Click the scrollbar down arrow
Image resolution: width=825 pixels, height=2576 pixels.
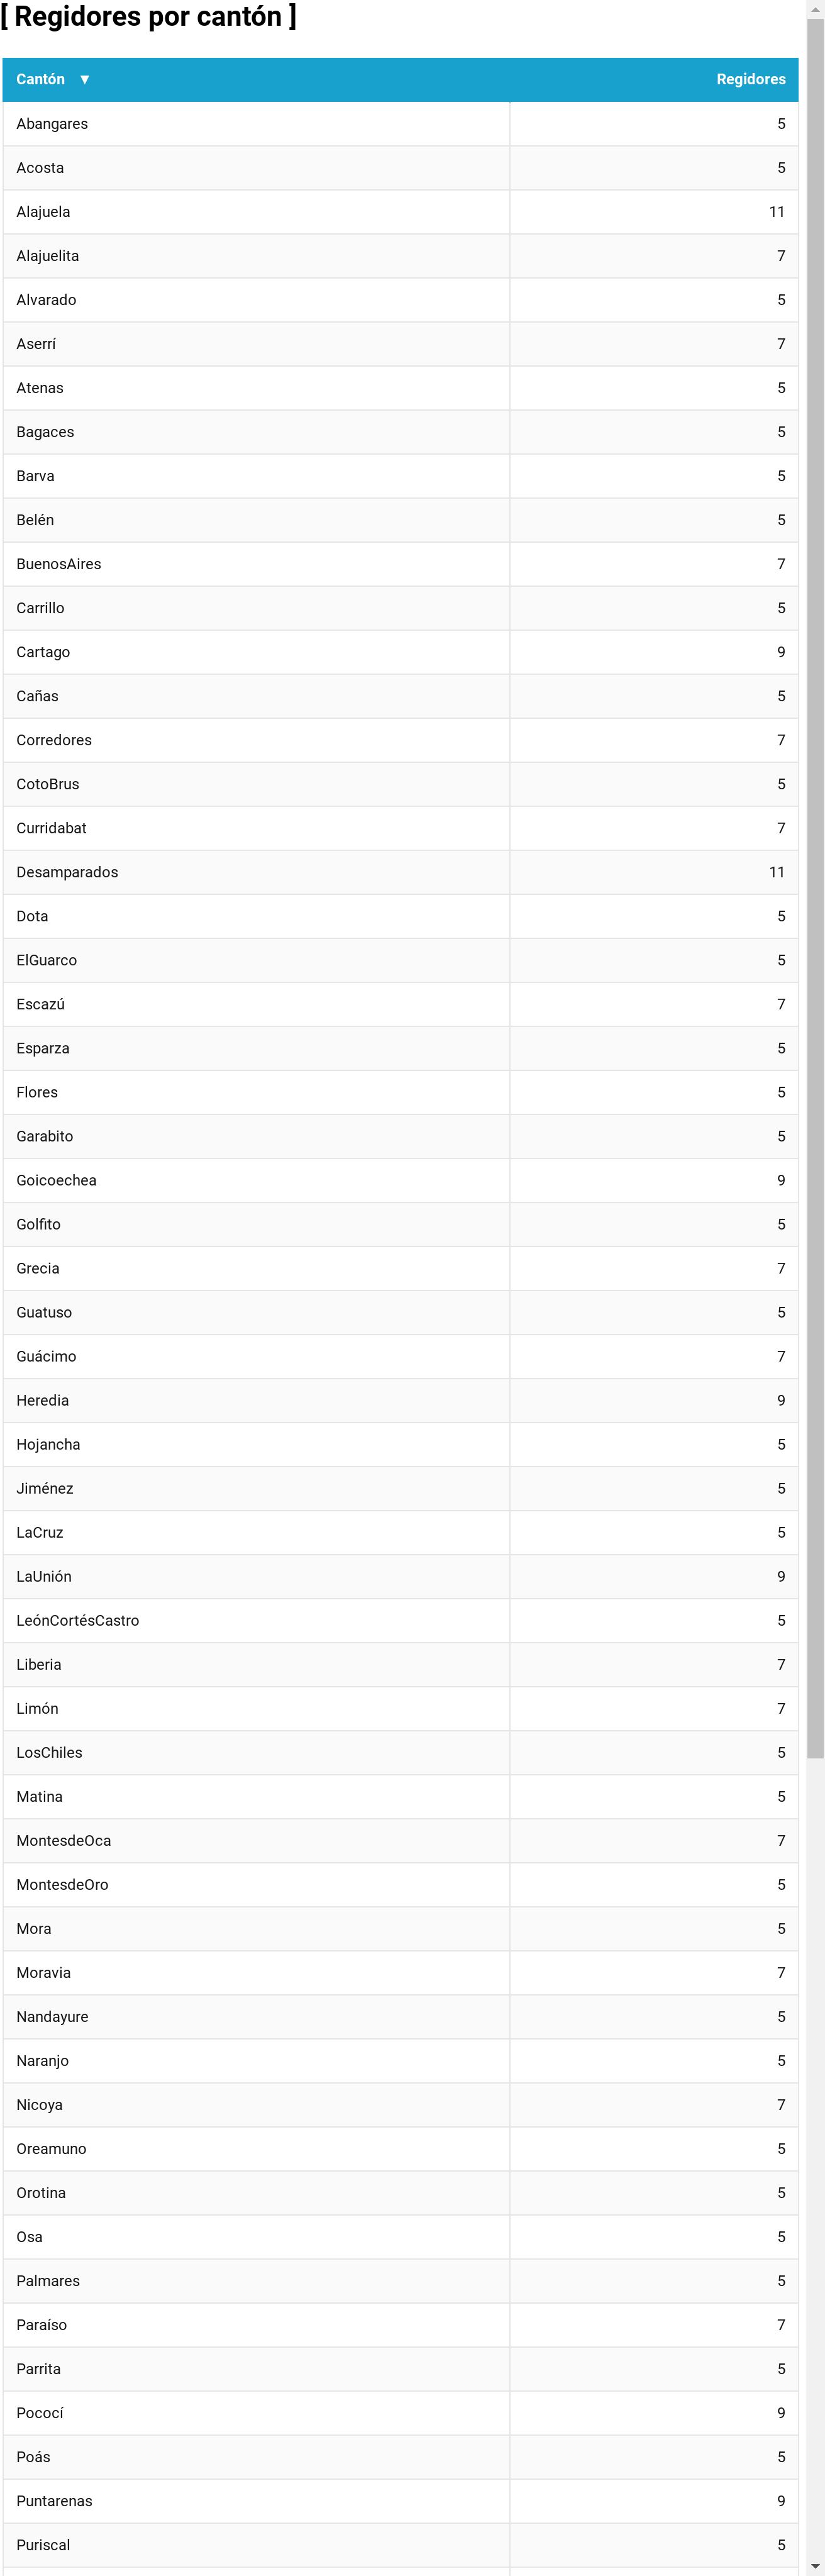tap(815, 2567)
